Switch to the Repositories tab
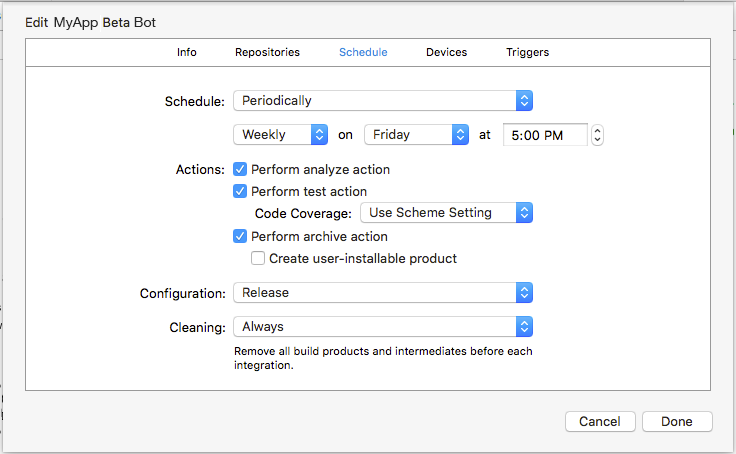The width and height of the screenshot is (736, 454). pyautogui.click(x=267, y=52)
